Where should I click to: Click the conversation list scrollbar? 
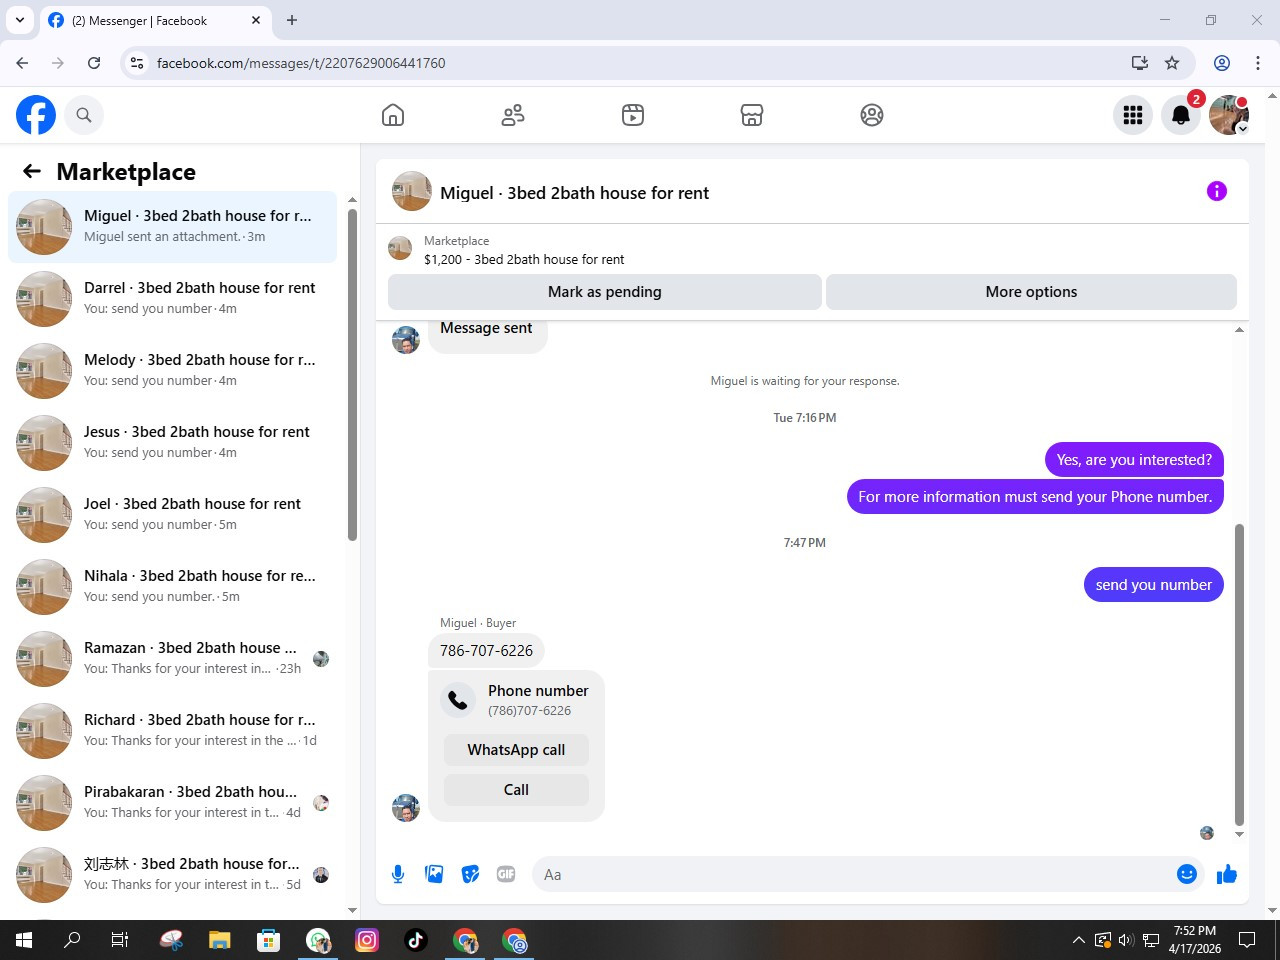pyautogui.click(x=352, y=375)
